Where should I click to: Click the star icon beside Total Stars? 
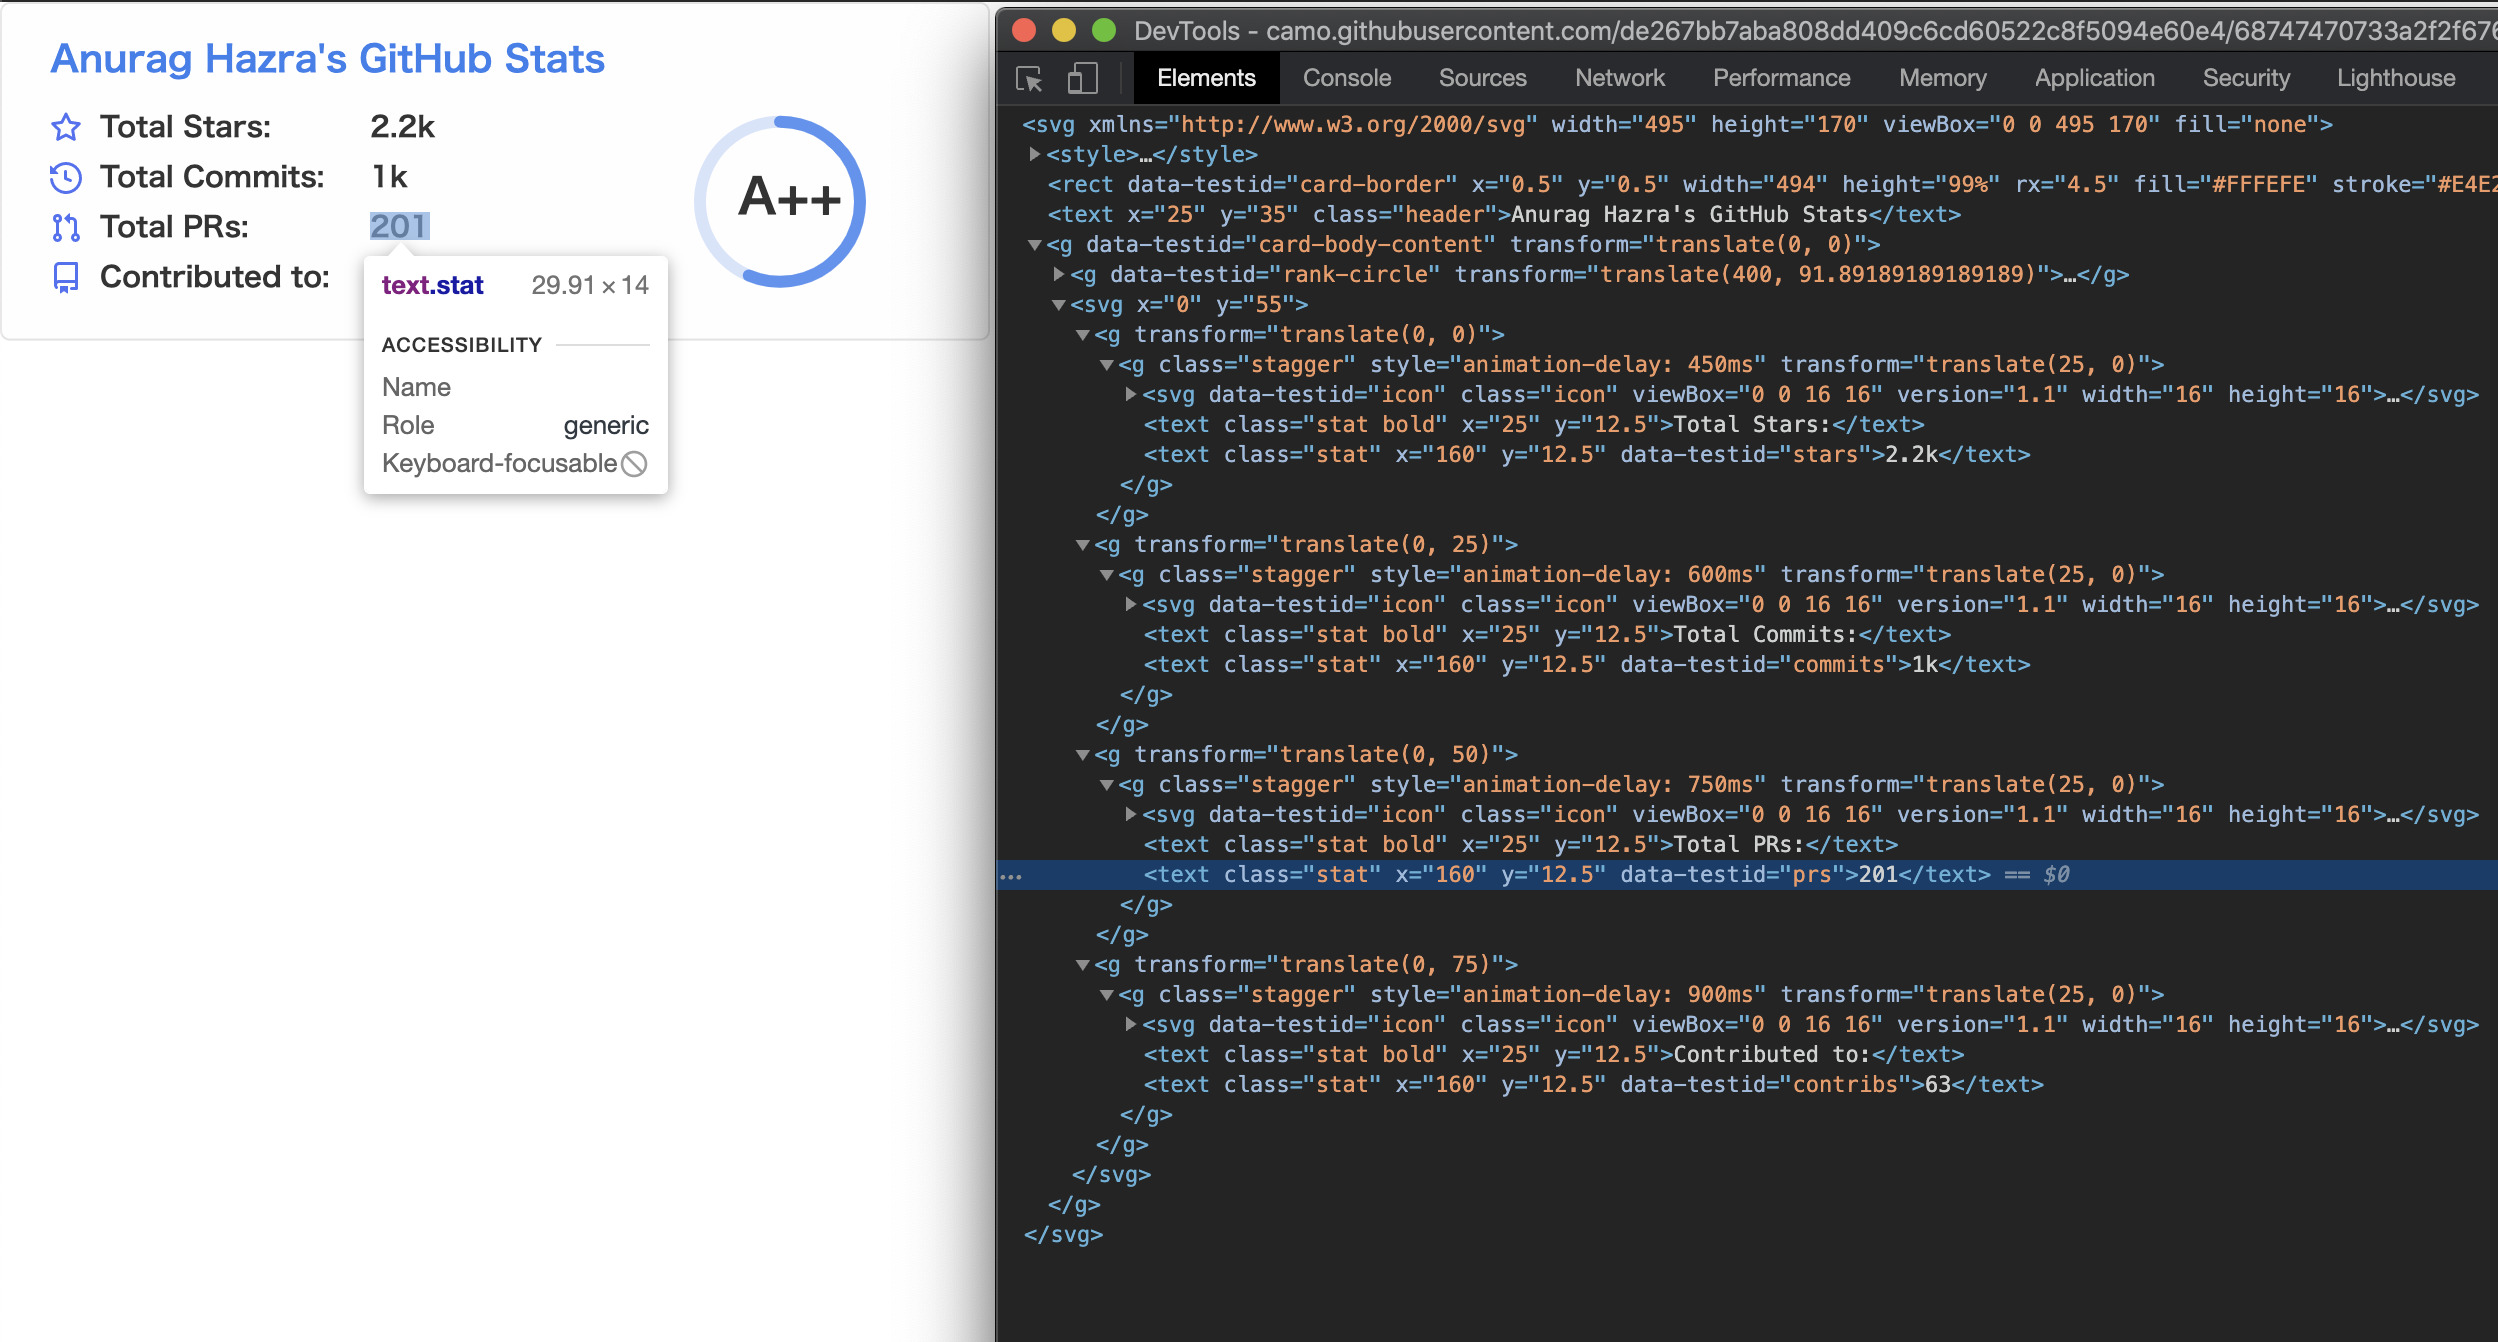tap(66, 127)
